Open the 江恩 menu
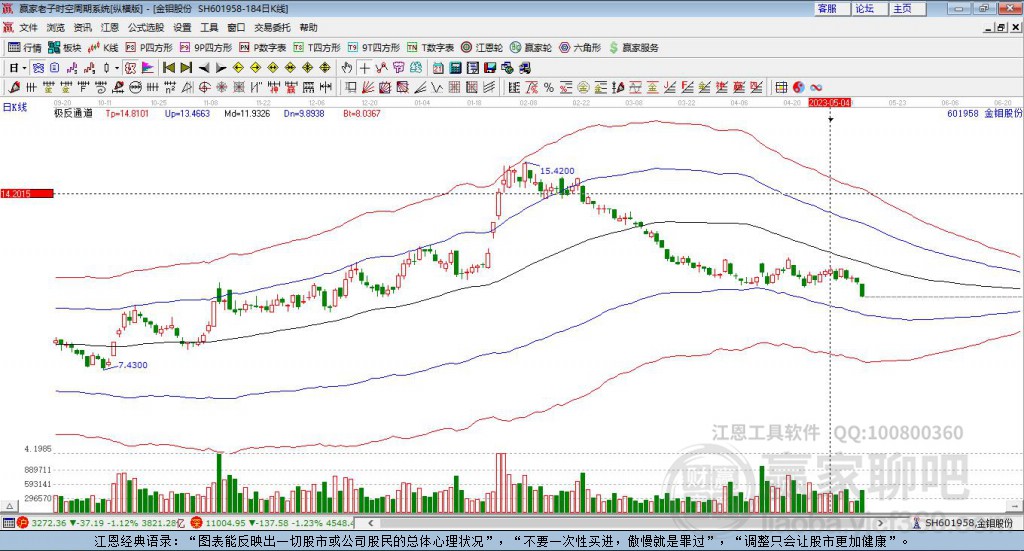Viewport: 1024px width, 551px height. (x=110, y=27)
